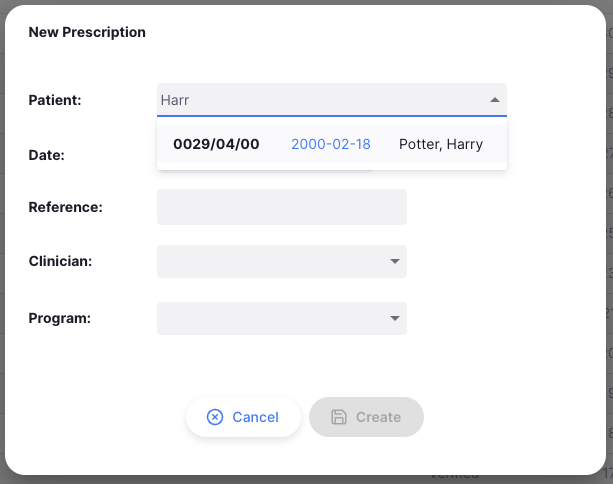Select Potter, Harry from patient suggestions
Image resolution: width=613 pixels, height=484 pixels.
pyautogui.click(x=440, y=144)
